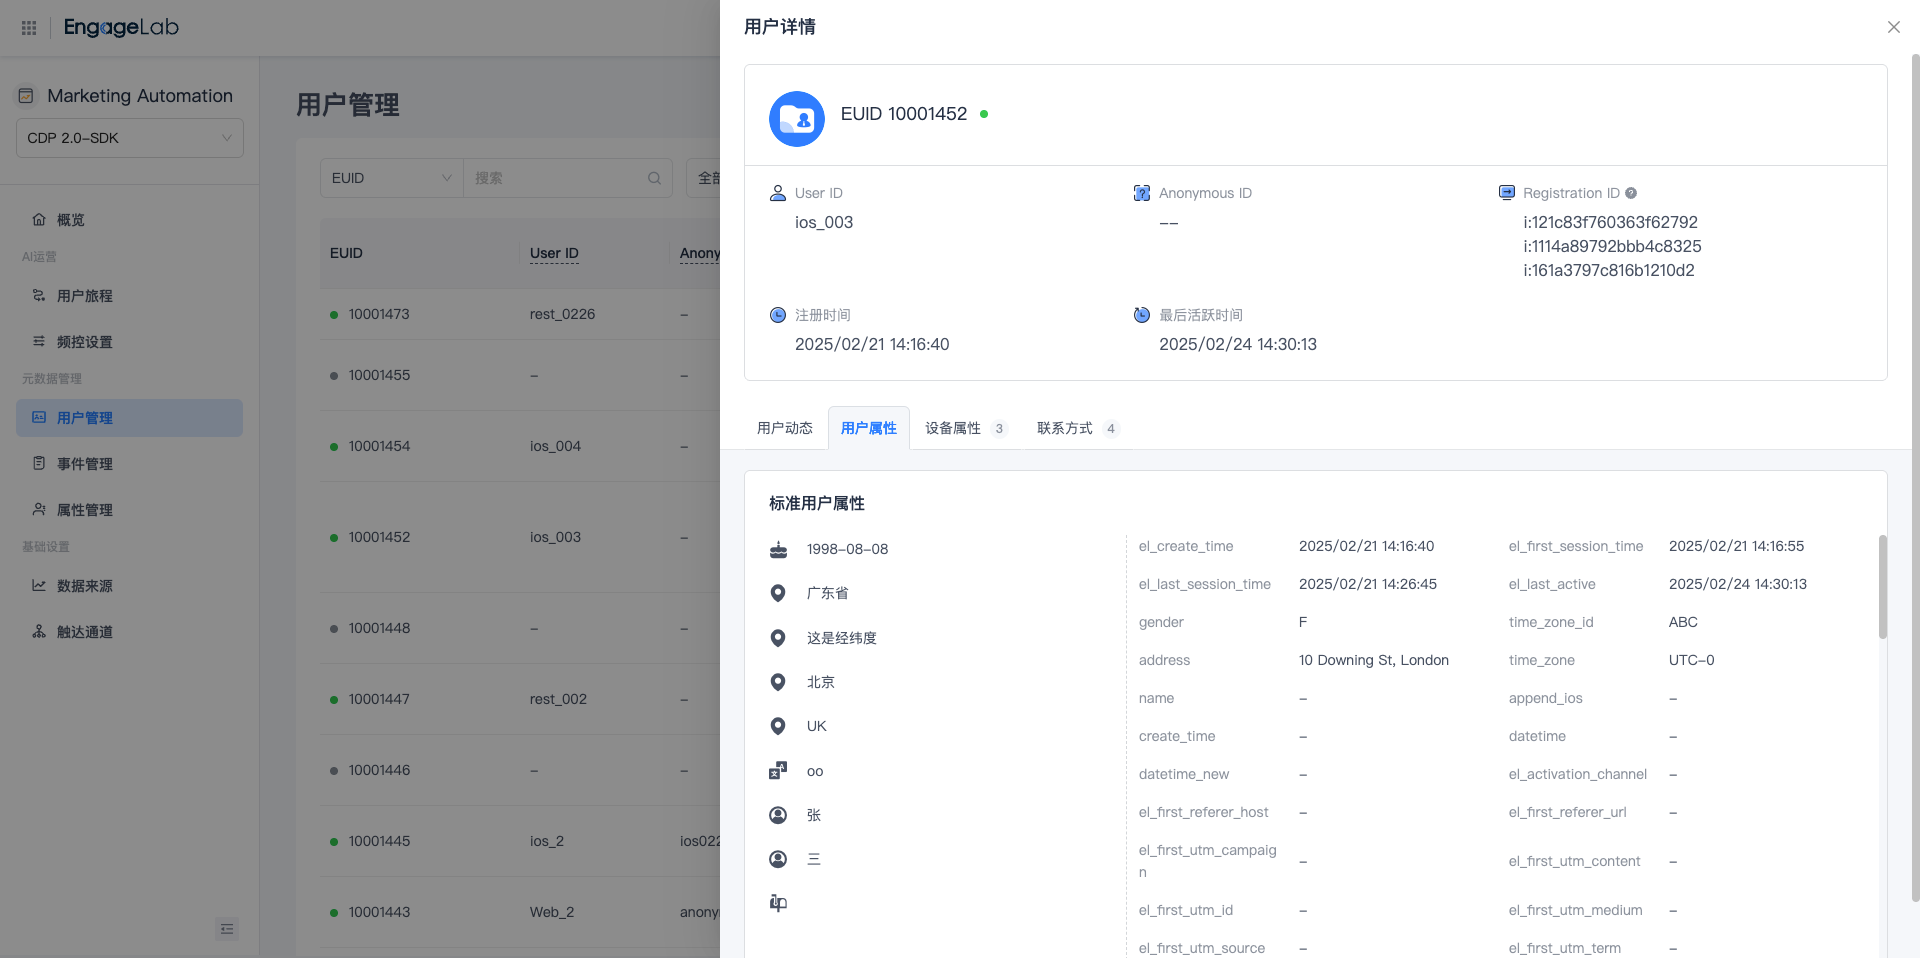This screenshot has height=958, width=1920.
Task: Click the User ID column header
Action: tap(554, 253)
